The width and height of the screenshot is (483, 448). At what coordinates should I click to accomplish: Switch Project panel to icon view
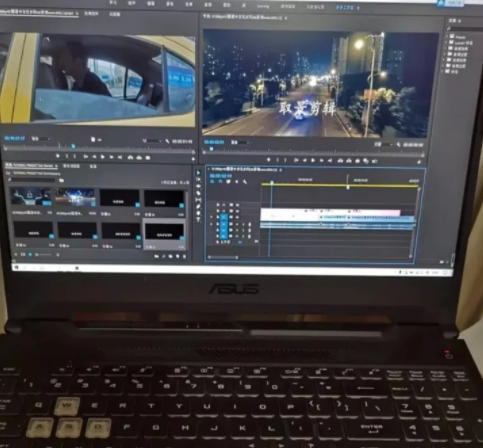point(30,255)
